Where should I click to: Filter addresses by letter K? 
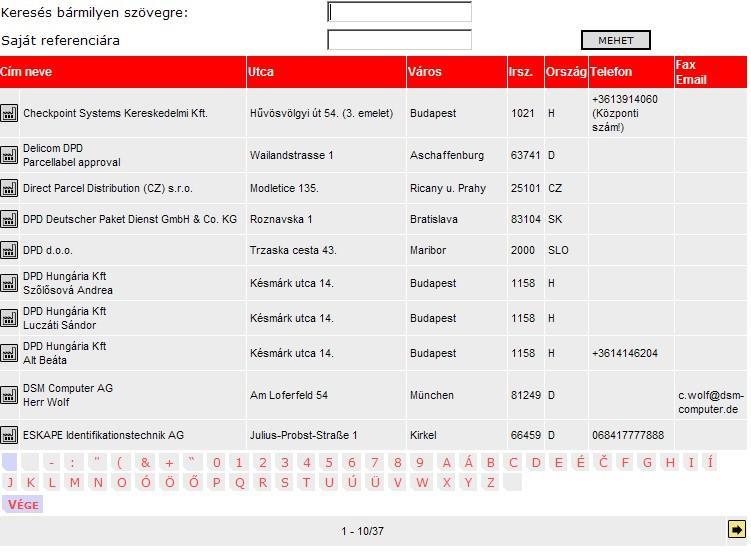(31, 483)
